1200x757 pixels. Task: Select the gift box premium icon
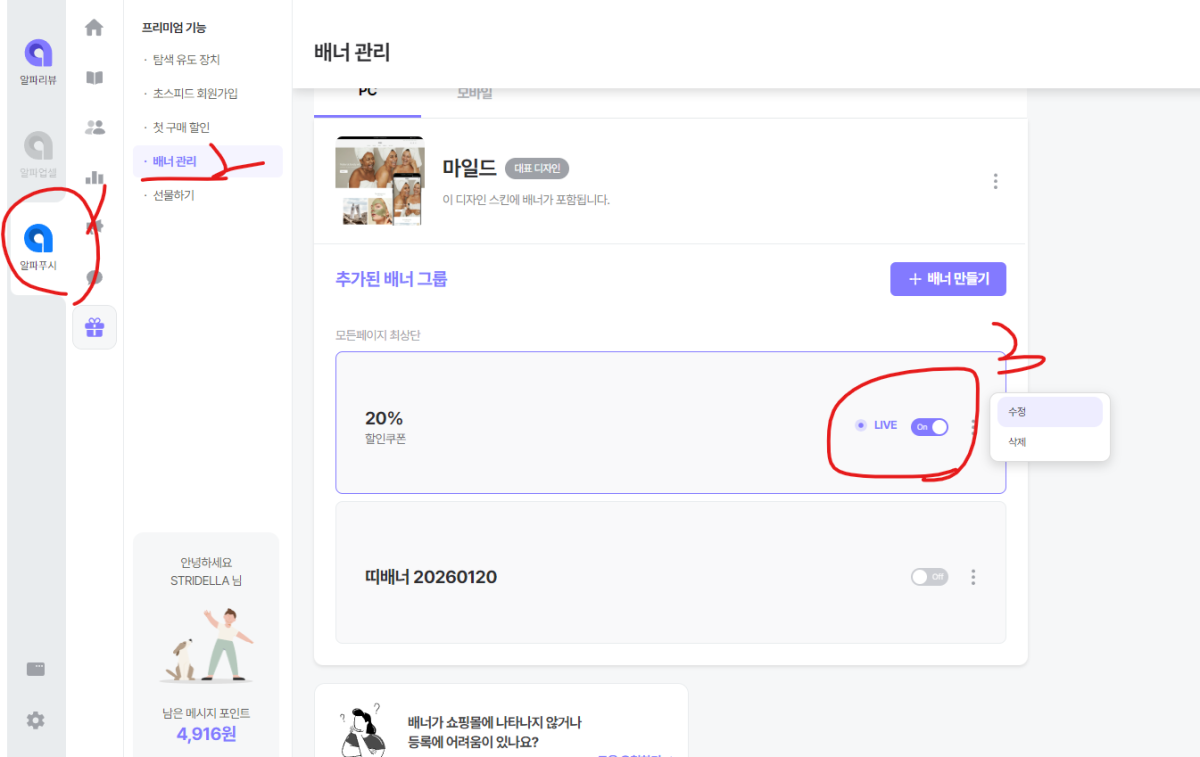pyautogui.click(x=95, y=327)
